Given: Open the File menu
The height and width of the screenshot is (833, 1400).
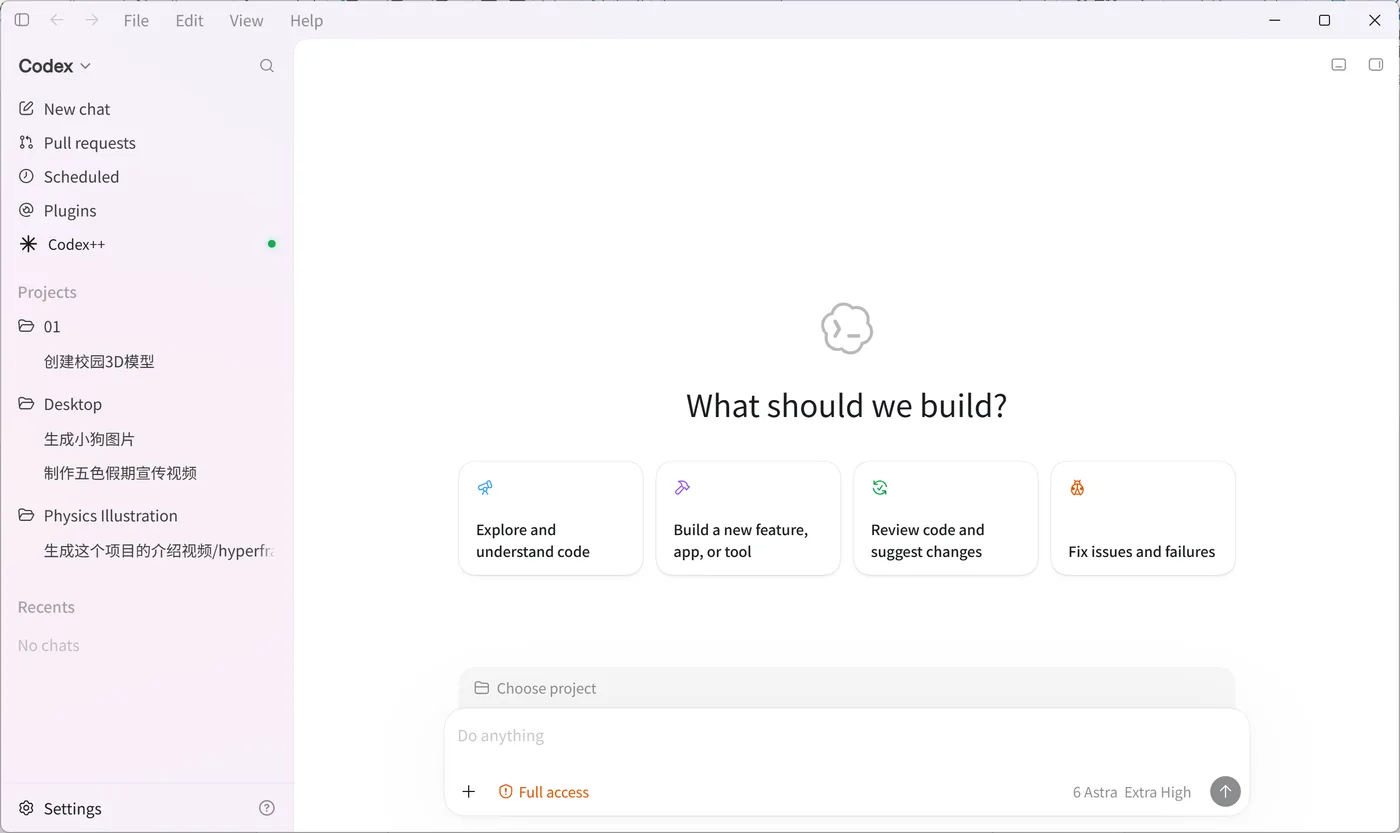Looking at the screenshot, I should (x=136, y=21).
